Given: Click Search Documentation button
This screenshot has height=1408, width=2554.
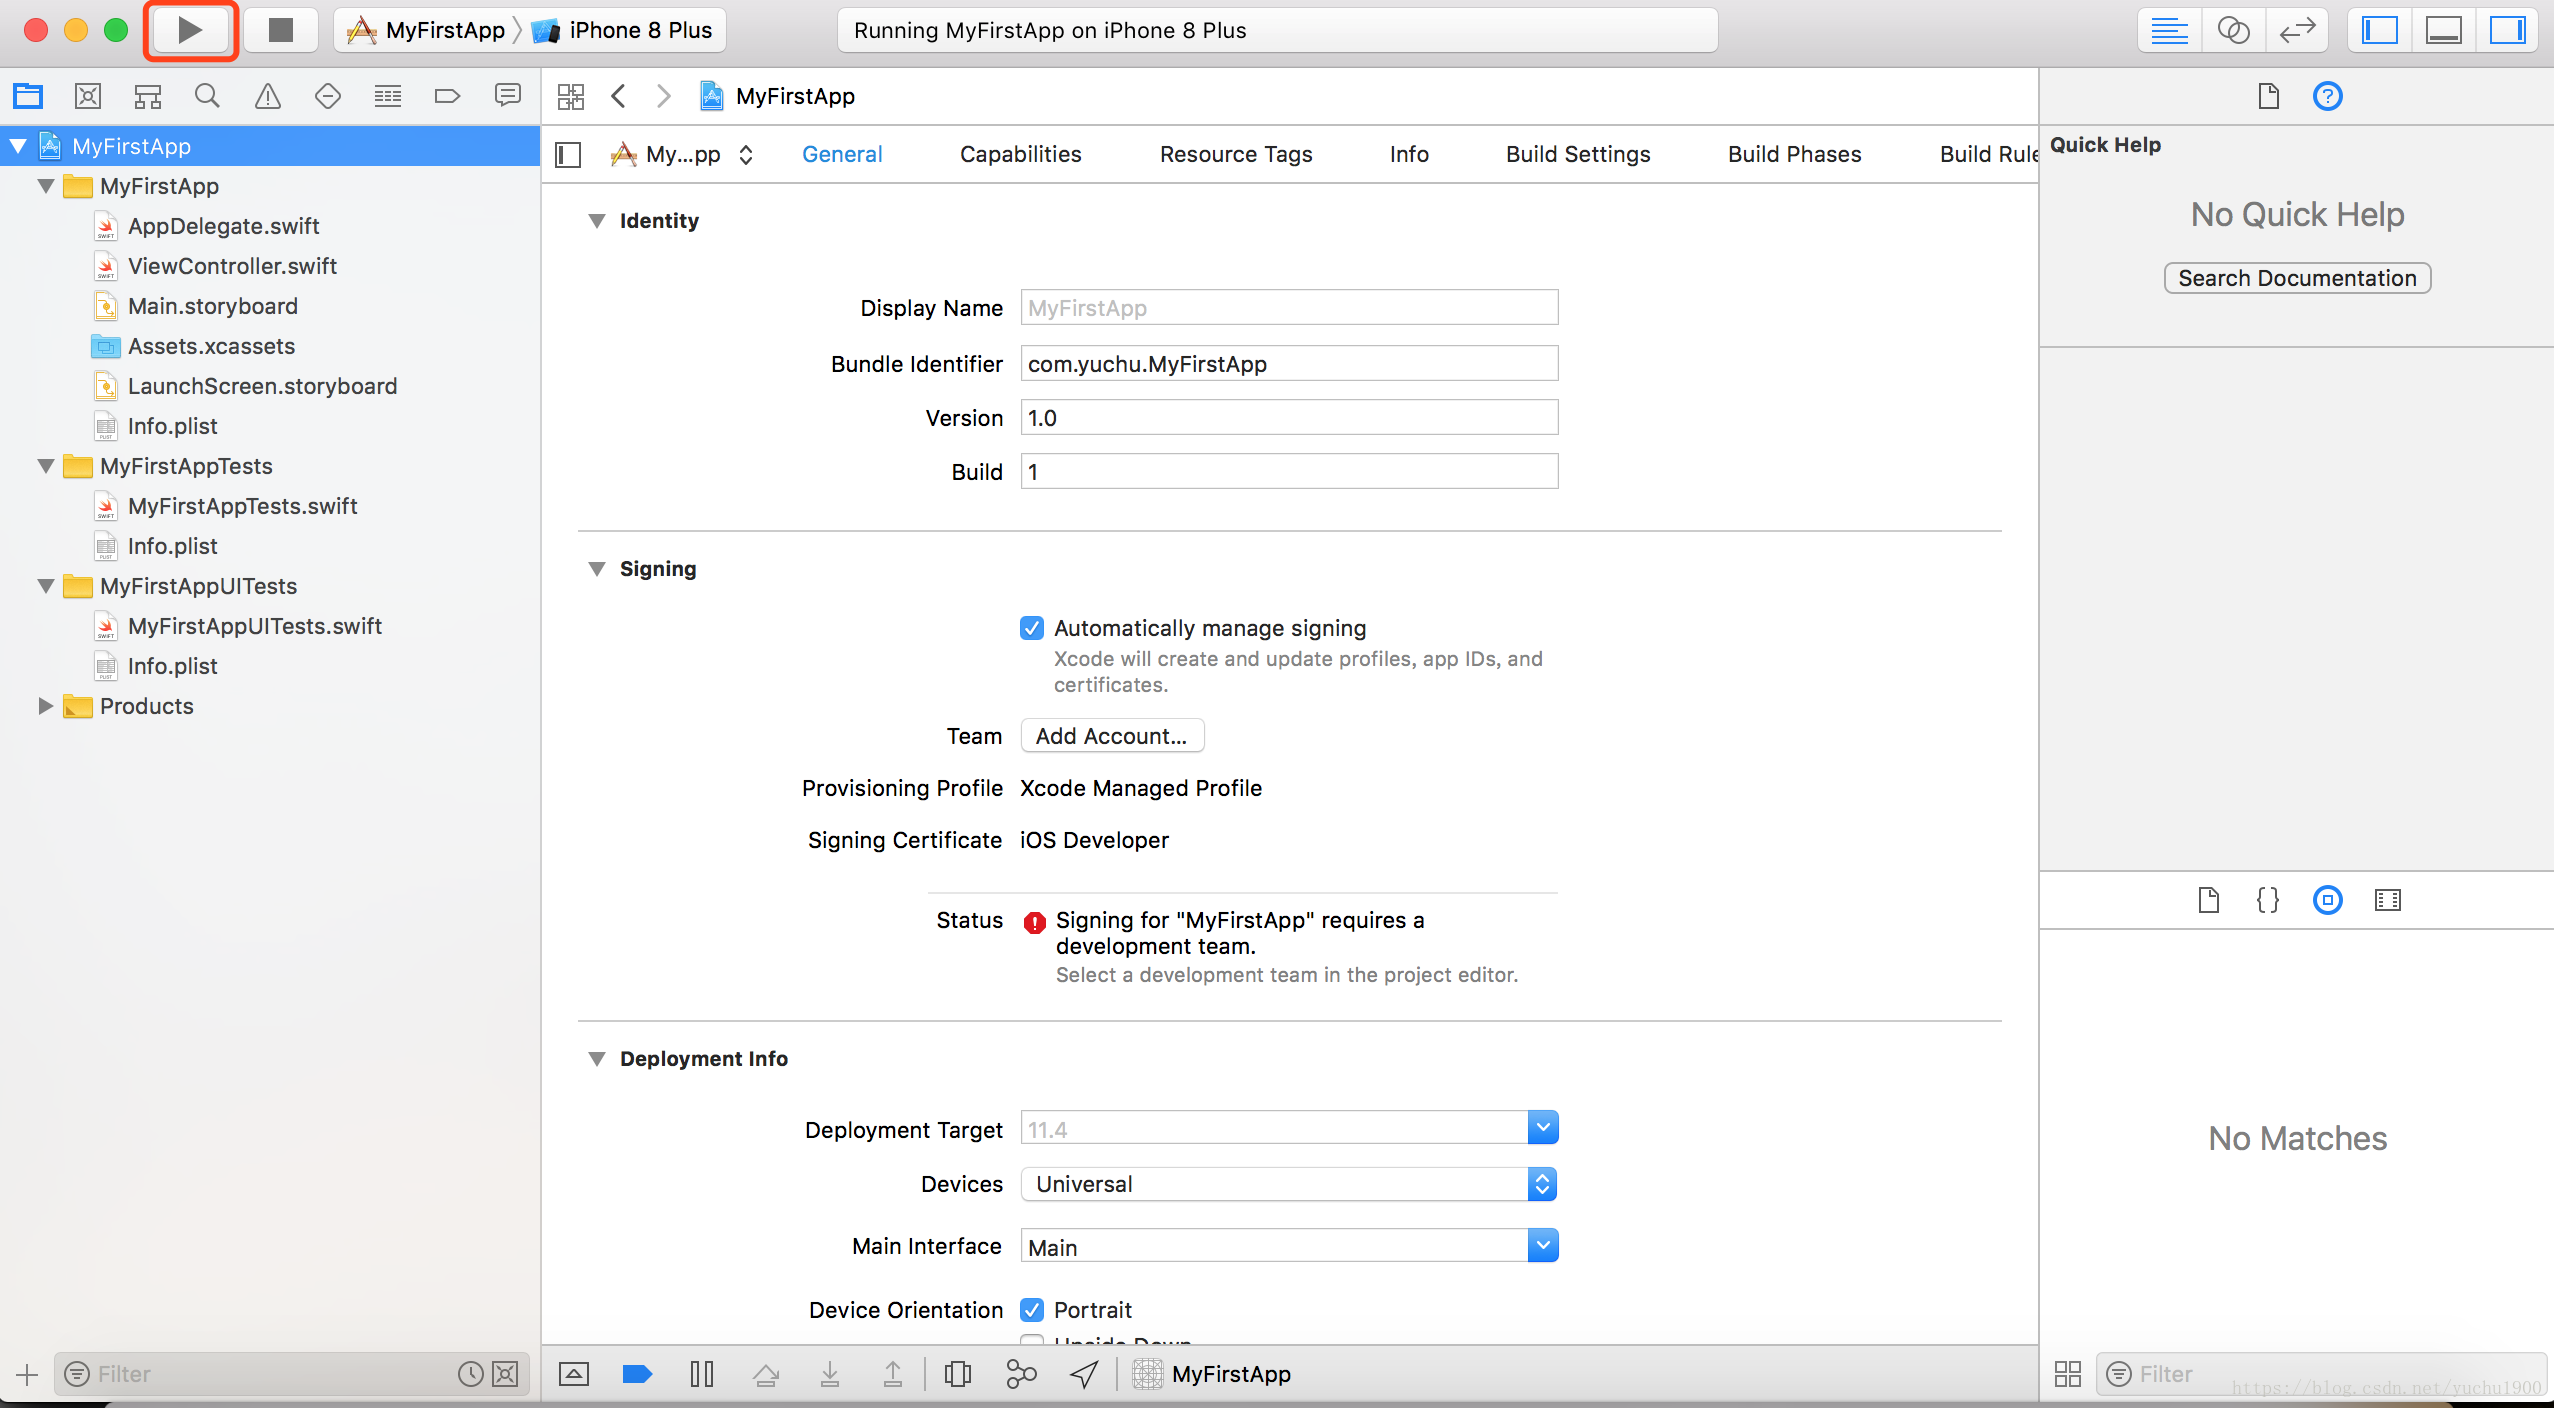Looking at the screenshot, I should coord(2297,278).
